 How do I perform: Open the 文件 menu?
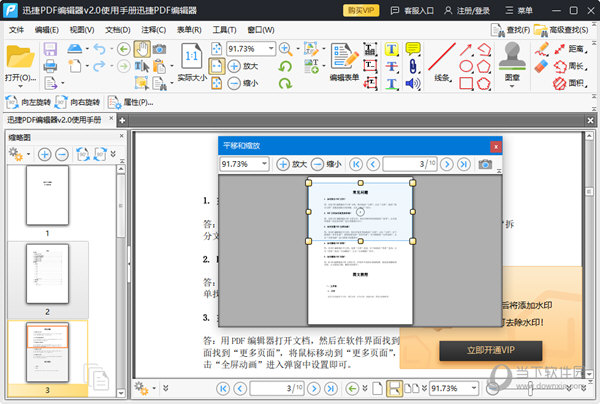coord(16,29)
